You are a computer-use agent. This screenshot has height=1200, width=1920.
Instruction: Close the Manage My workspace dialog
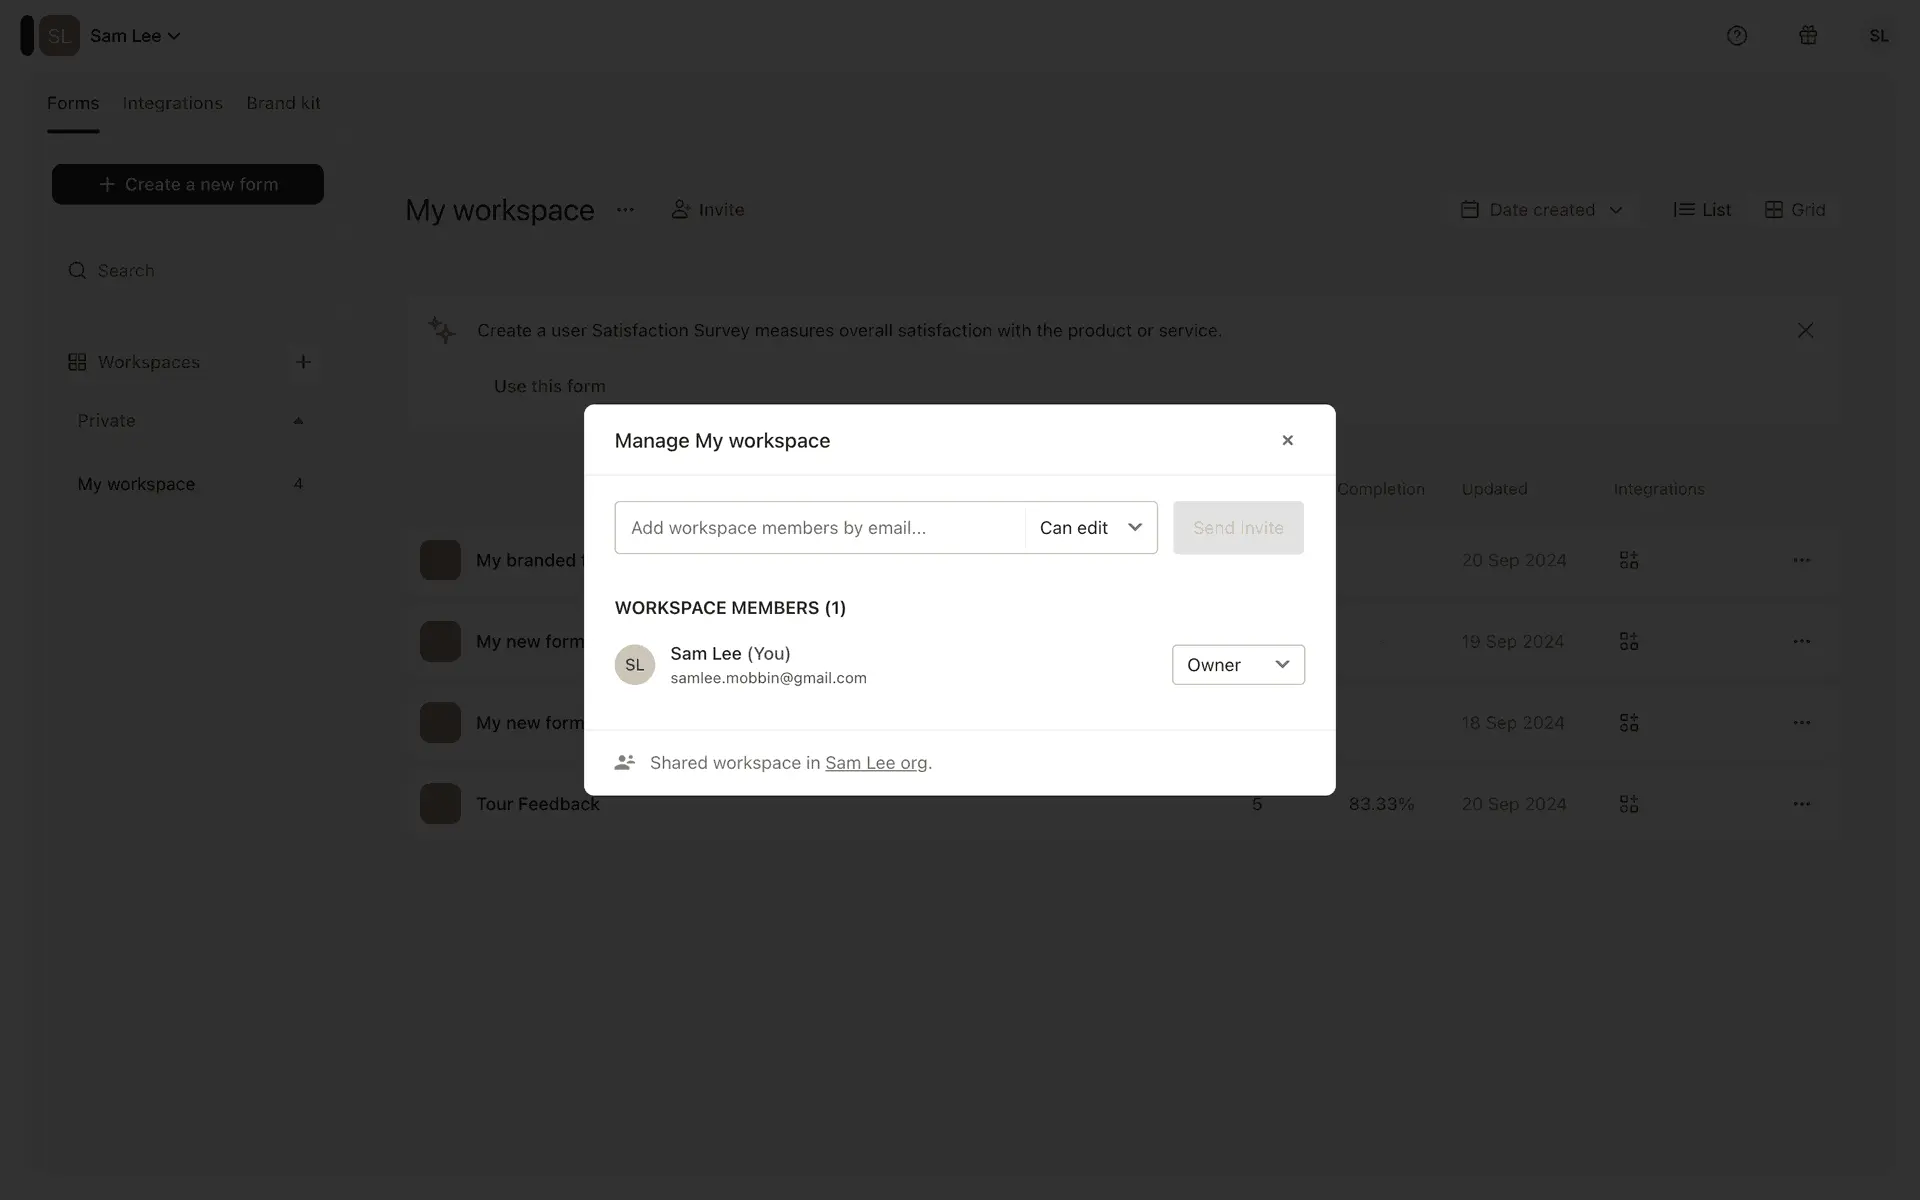click(1287, 440)
